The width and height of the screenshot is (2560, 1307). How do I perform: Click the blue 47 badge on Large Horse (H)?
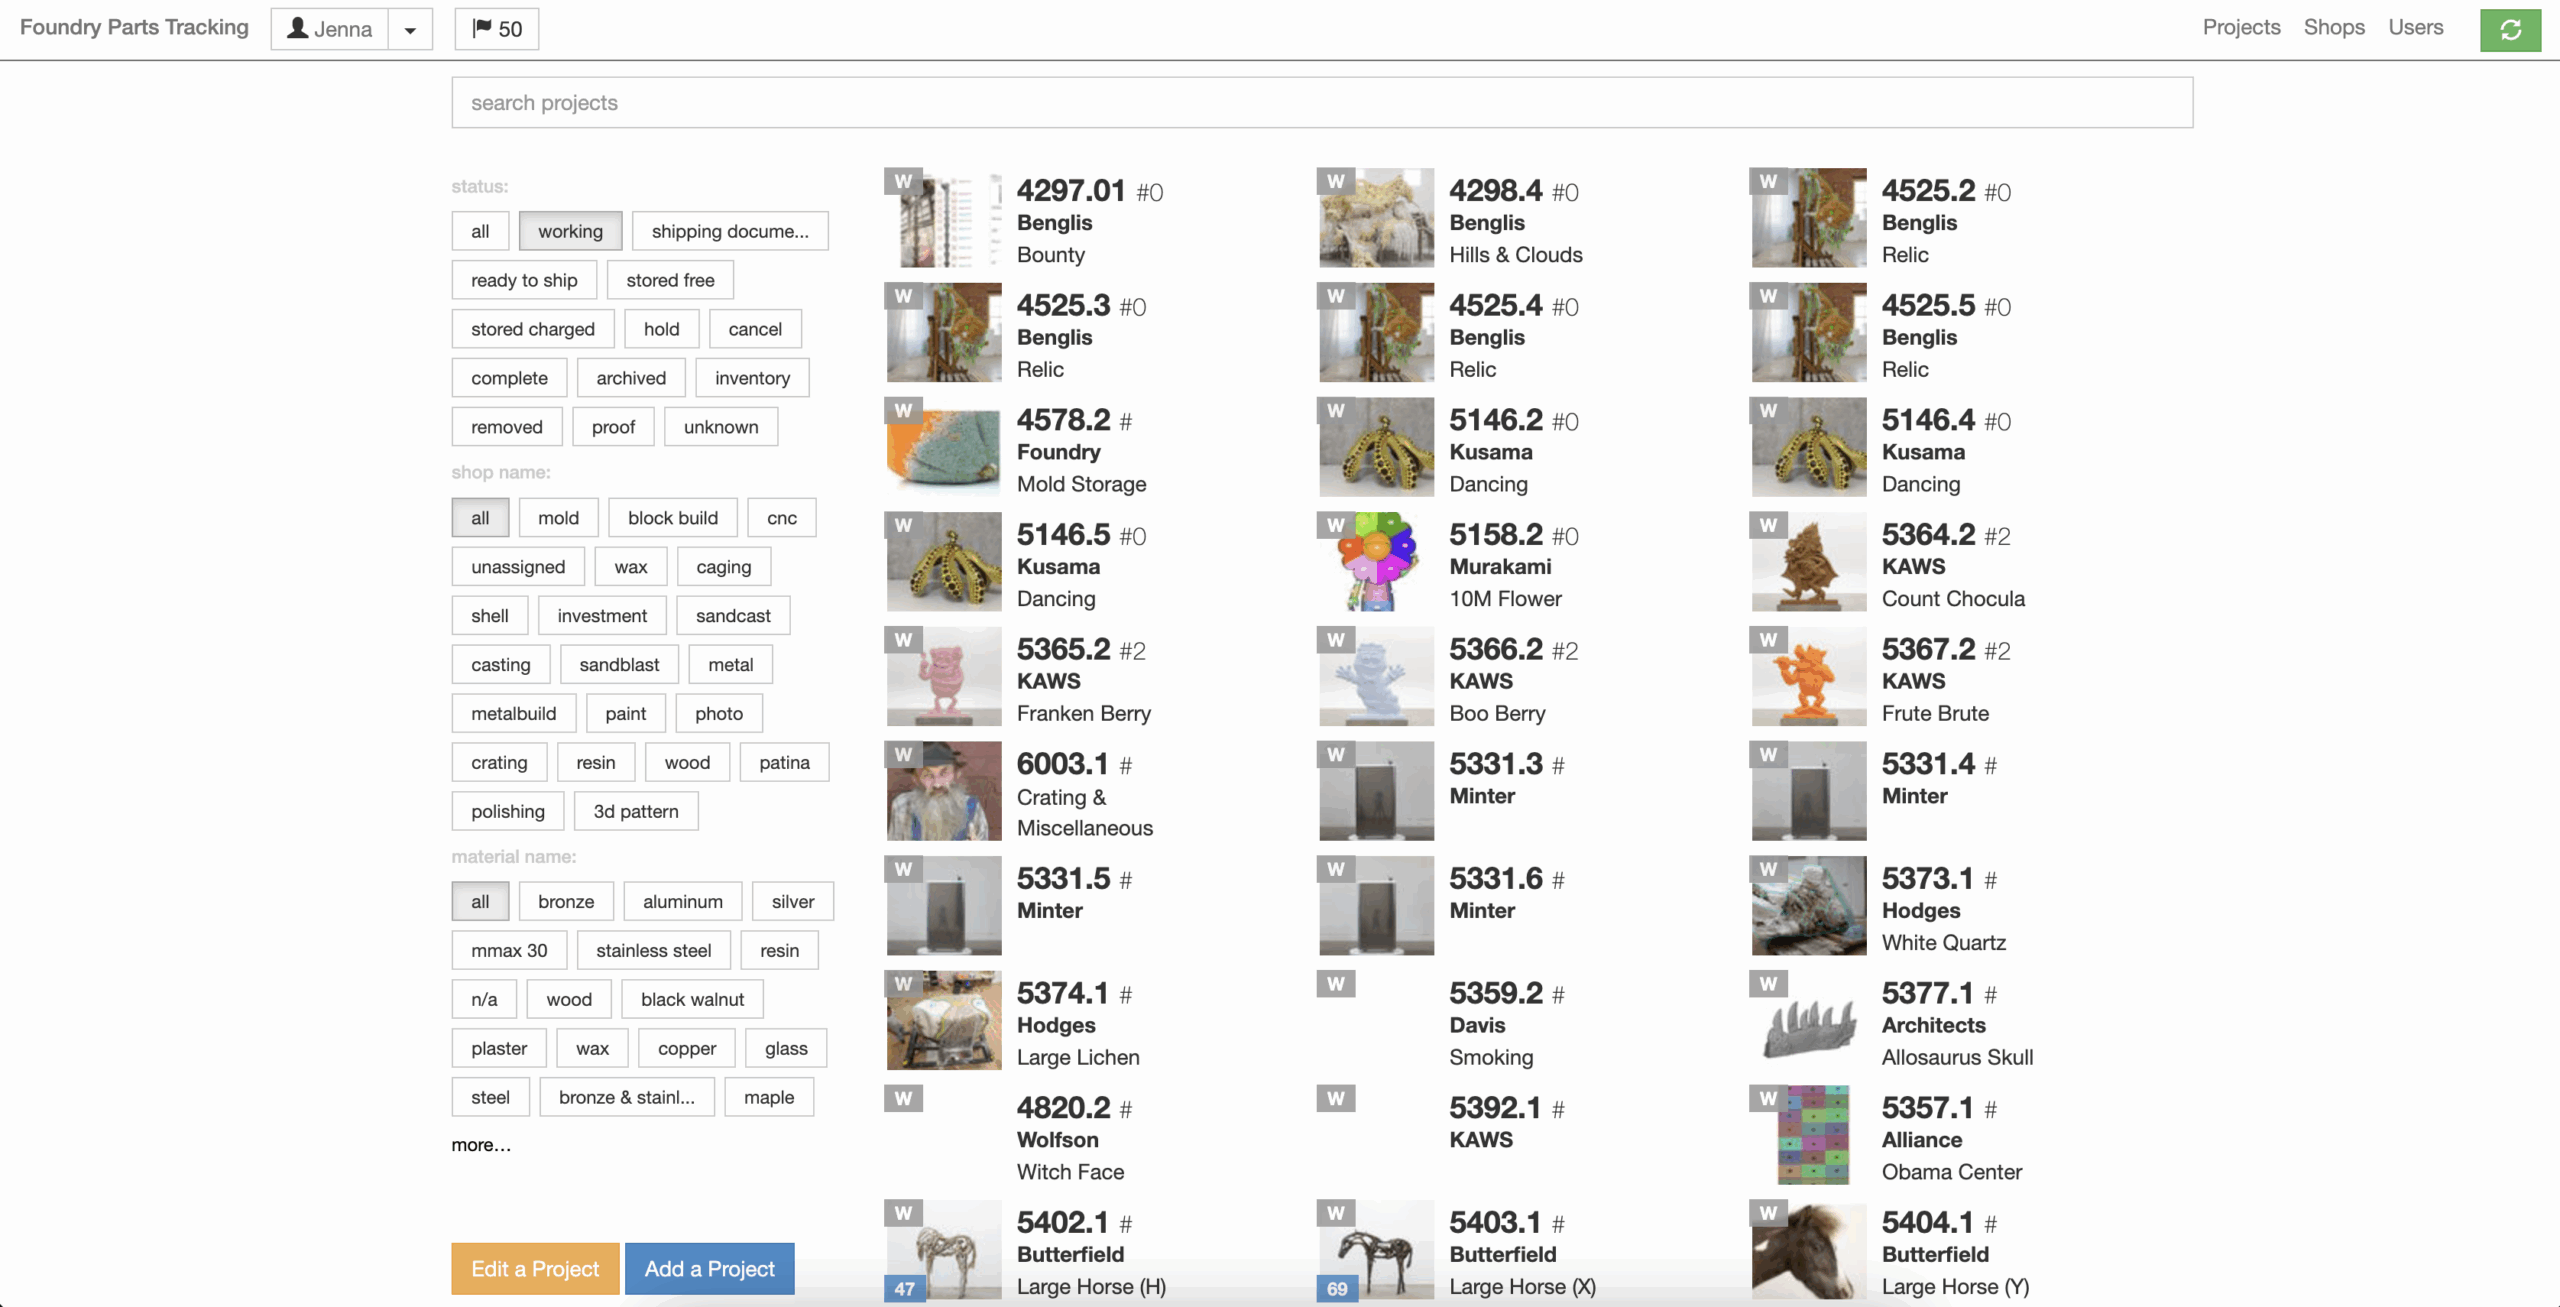click(x=904, y=1288)
